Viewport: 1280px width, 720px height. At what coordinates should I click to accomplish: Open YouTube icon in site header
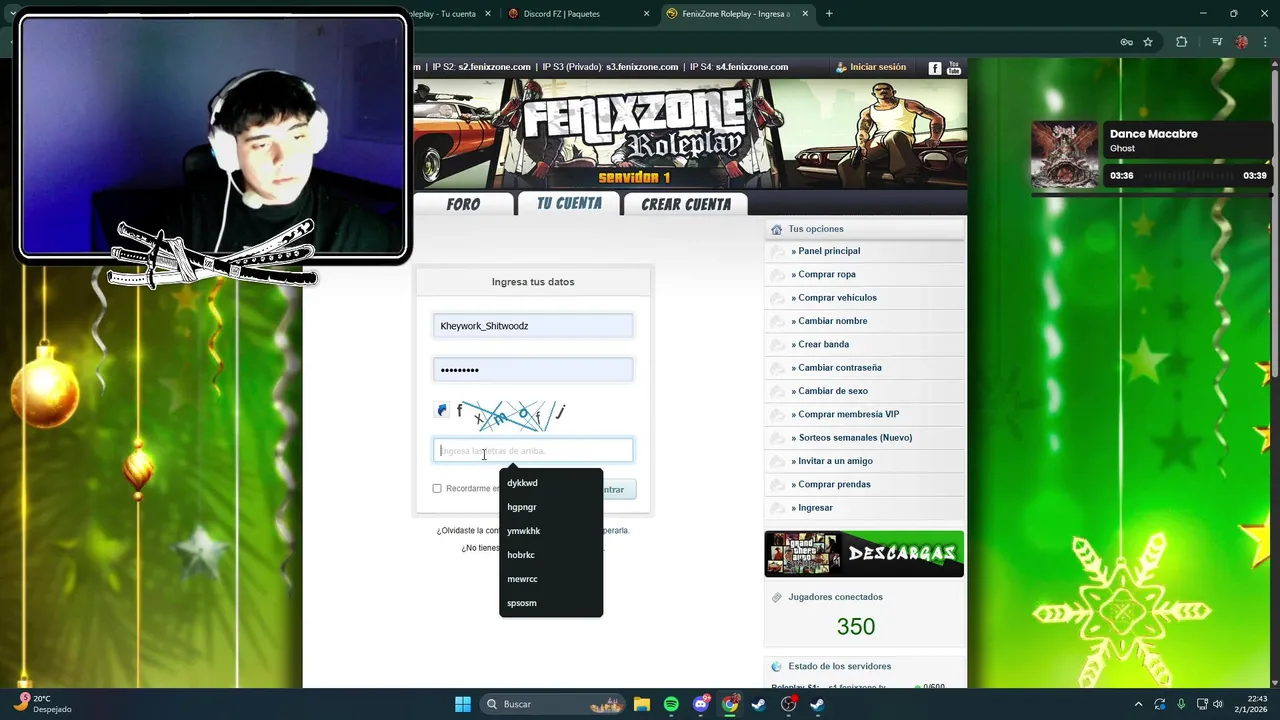coord(954,68)
